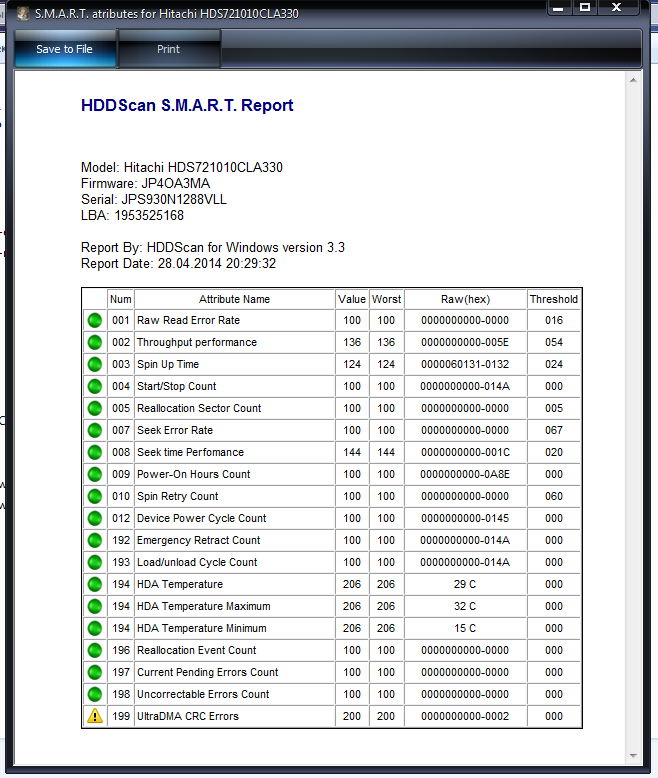Click the Reallocation Sector Count attribute name

199,408
